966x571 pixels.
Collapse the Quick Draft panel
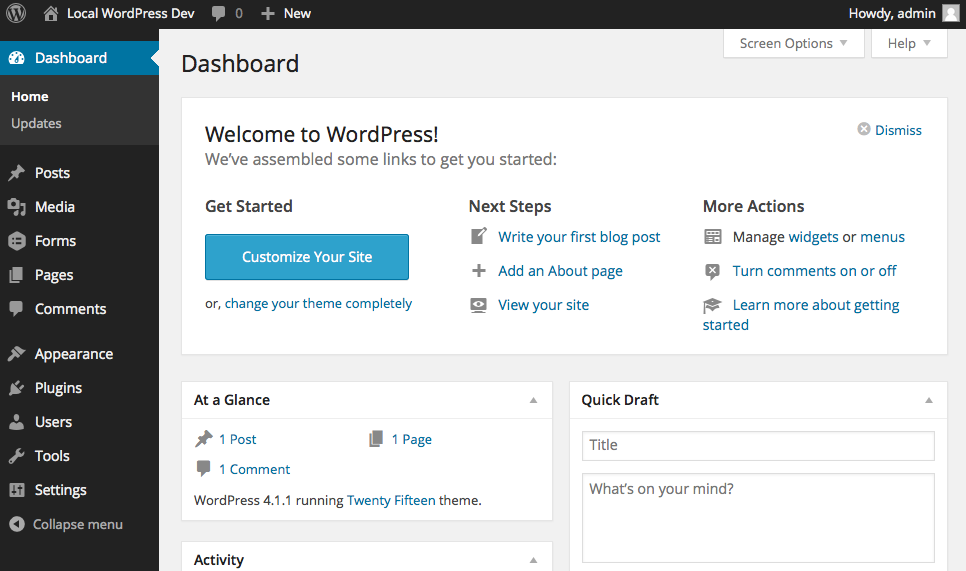click(929, 400)
